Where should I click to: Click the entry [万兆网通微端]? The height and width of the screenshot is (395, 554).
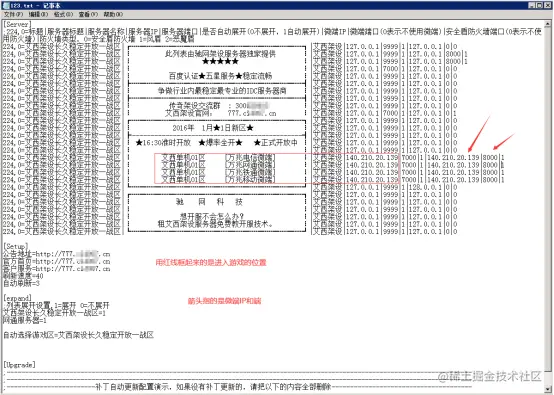click(250, 165)
